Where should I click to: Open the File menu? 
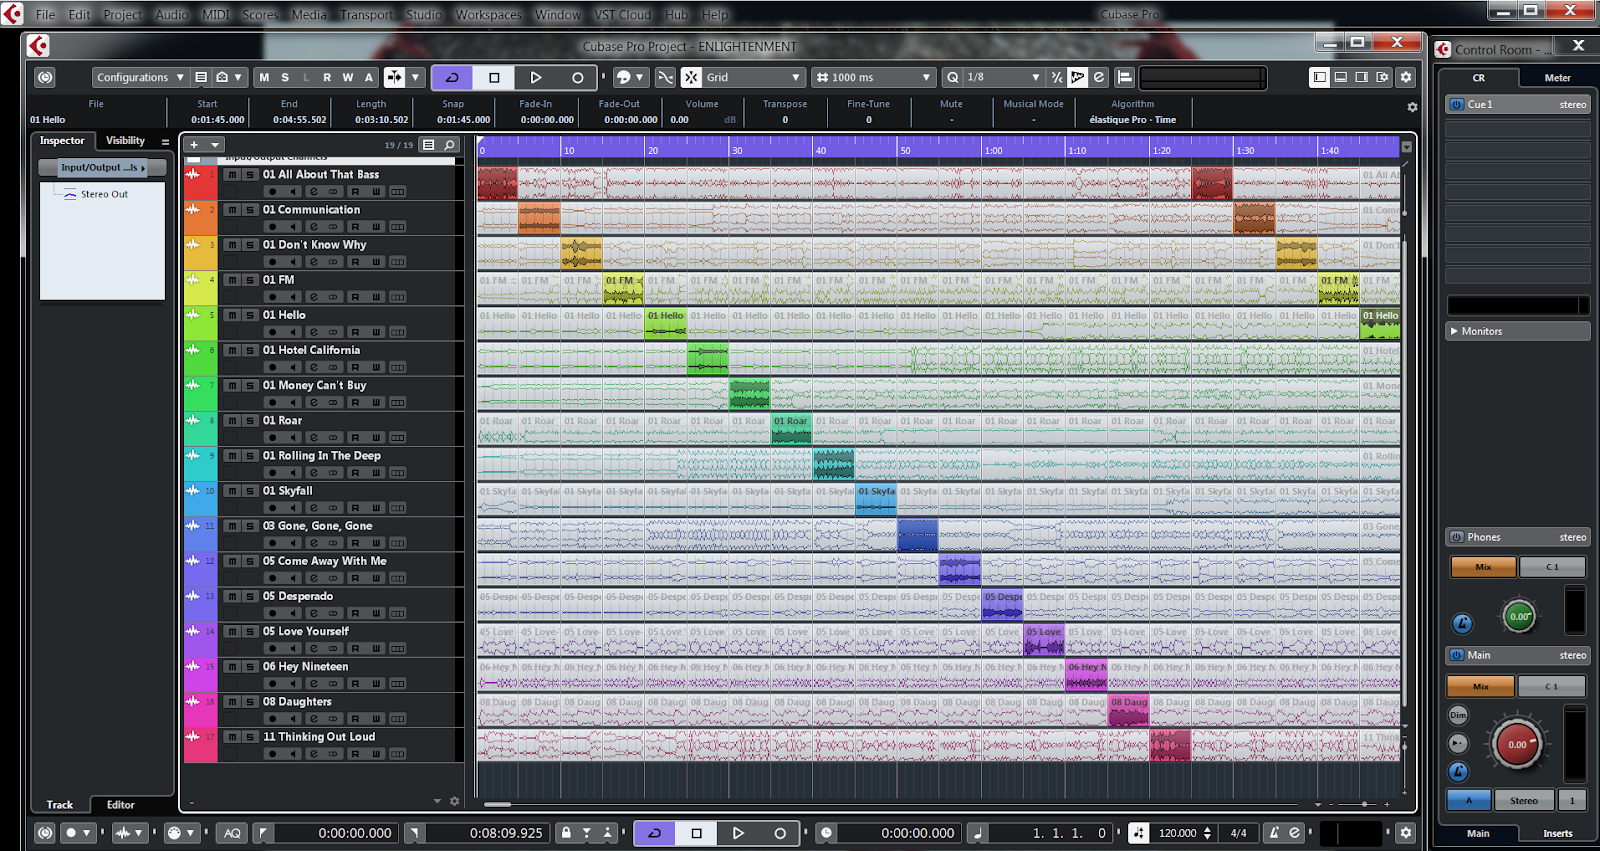pyautogui.click(x=45, y=15)
